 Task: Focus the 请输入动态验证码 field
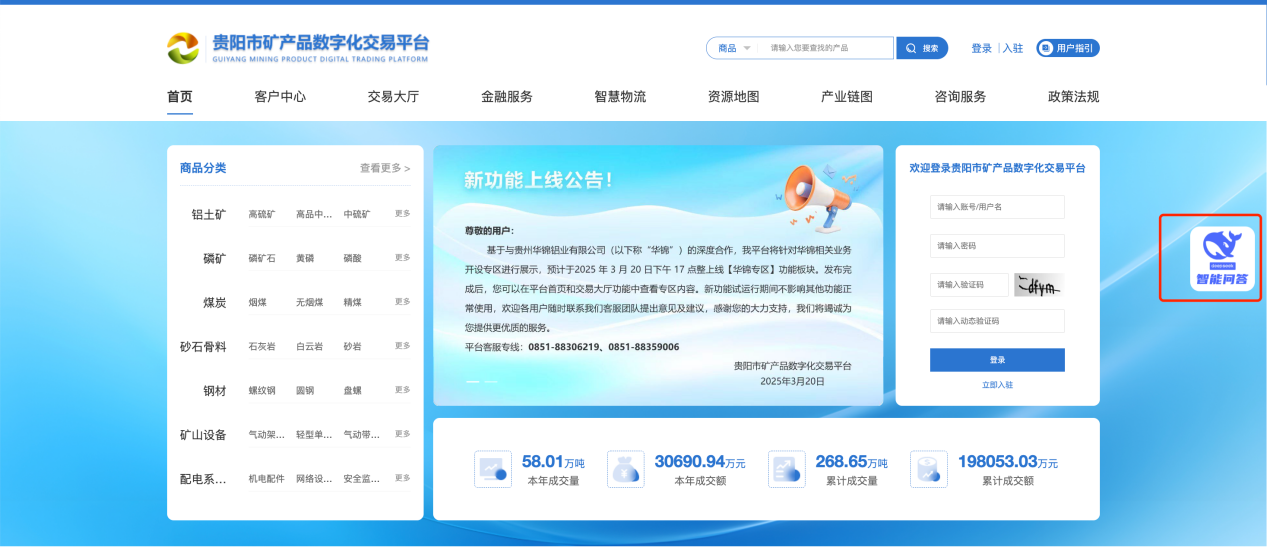997,321
